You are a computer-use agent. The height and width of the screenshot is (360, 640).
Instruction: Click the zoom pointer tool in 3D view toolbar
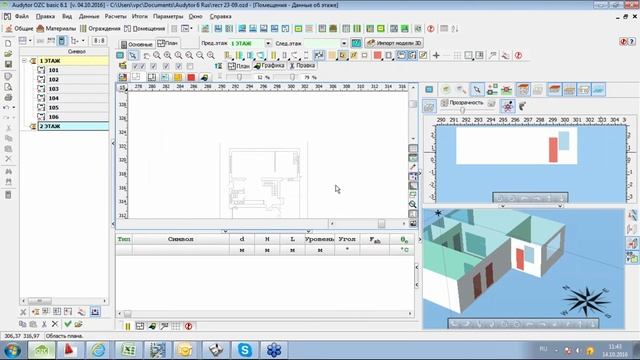[x=477, y=89]
